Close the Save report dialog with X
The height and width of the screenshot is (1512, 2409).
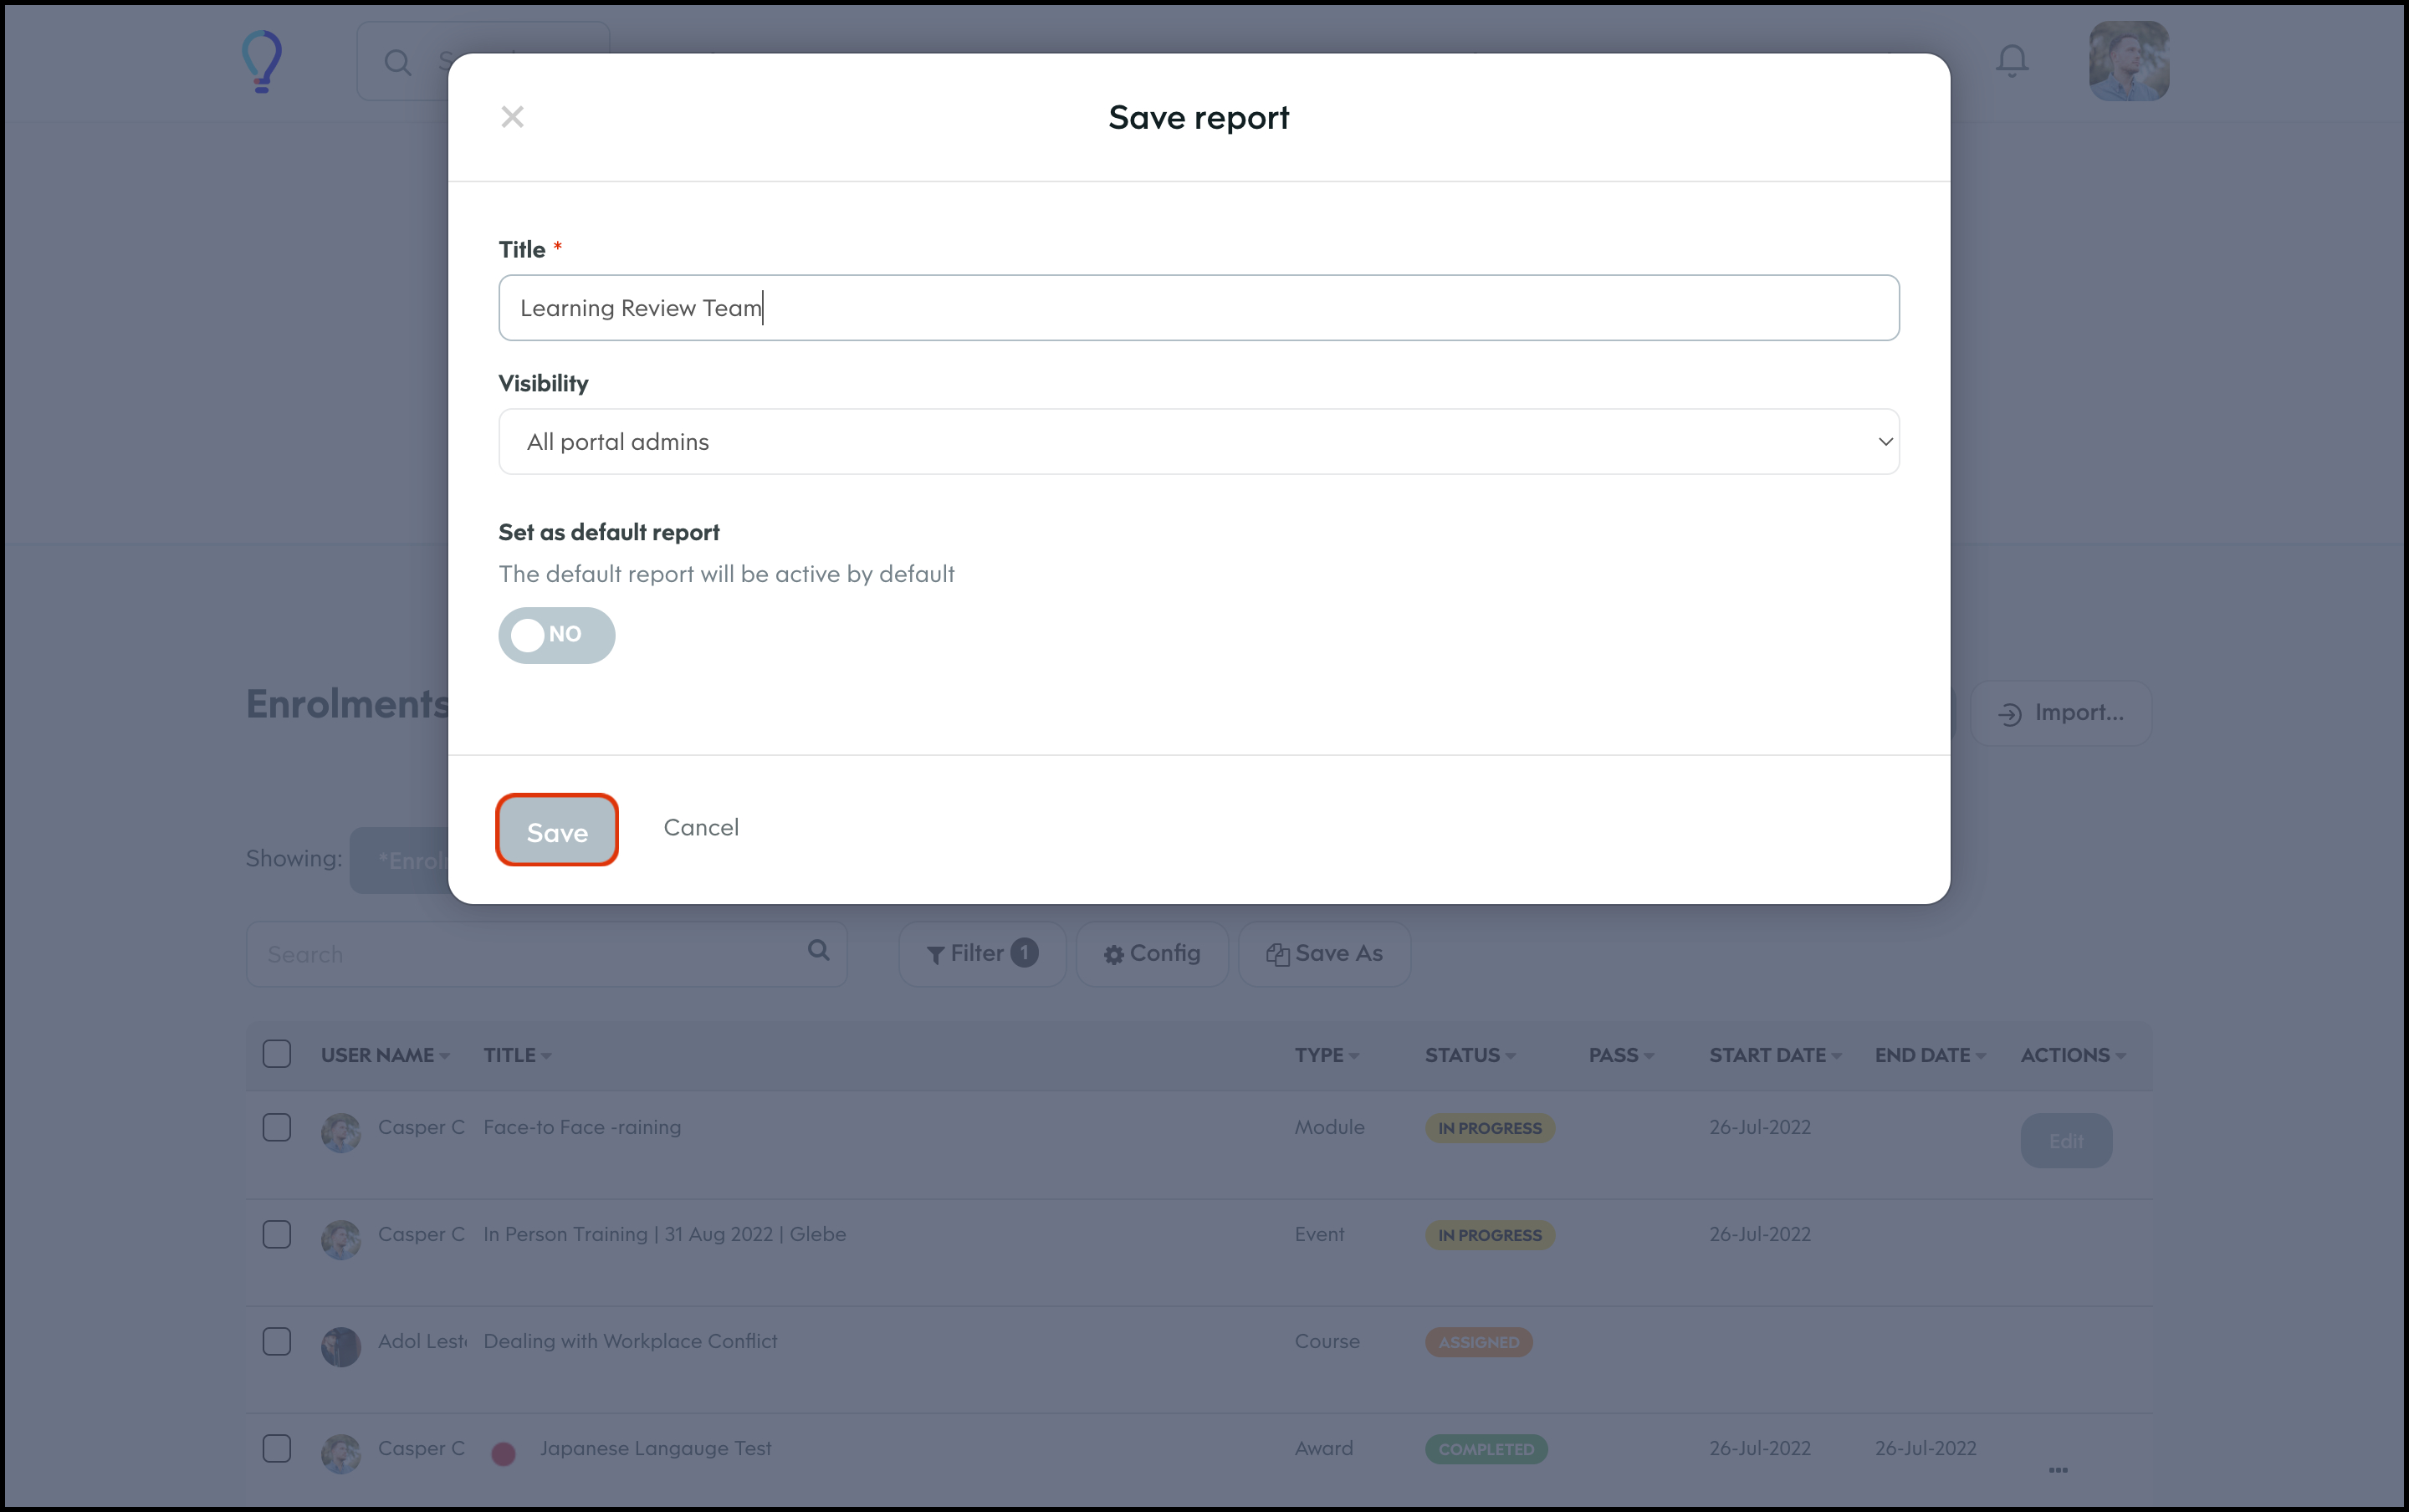tap(512, 117)
